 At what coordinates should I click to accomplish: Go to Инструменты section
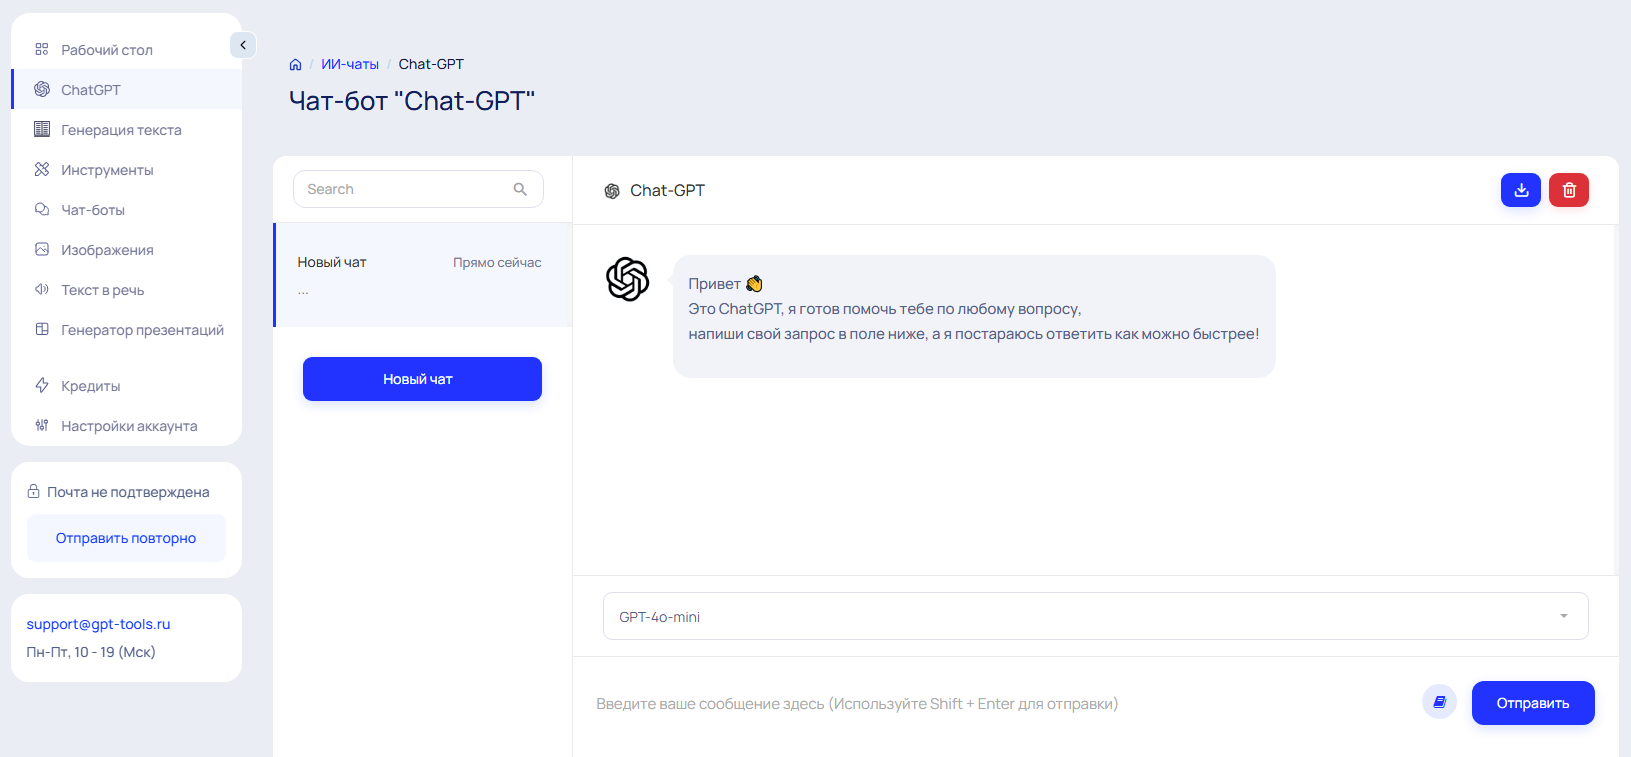pos(107,170)
